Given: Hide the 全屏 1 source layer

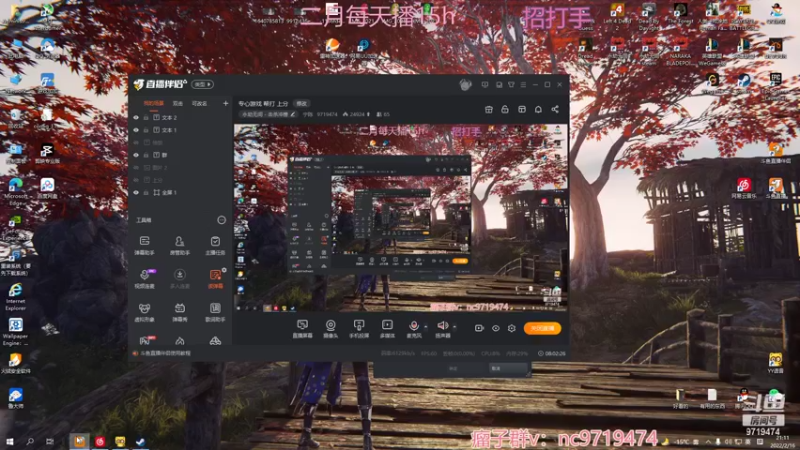Looking at the screenshot, I should (136, 193).
